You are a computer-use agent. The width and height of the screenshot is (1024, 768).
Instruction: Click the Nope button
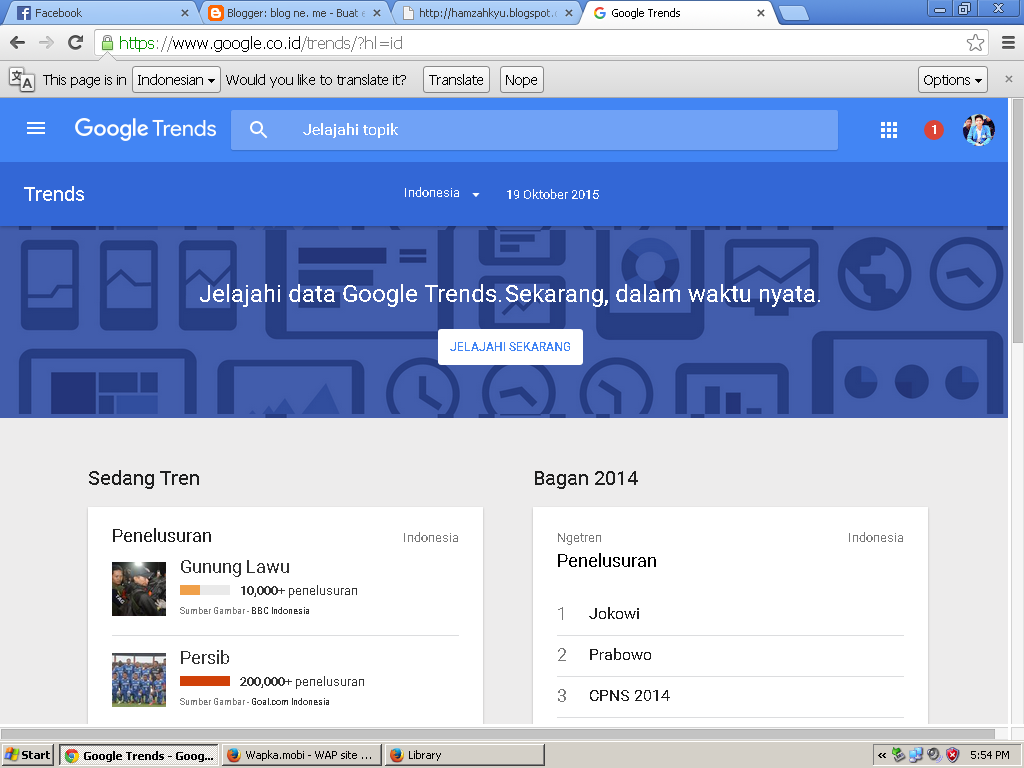point(521,80)
